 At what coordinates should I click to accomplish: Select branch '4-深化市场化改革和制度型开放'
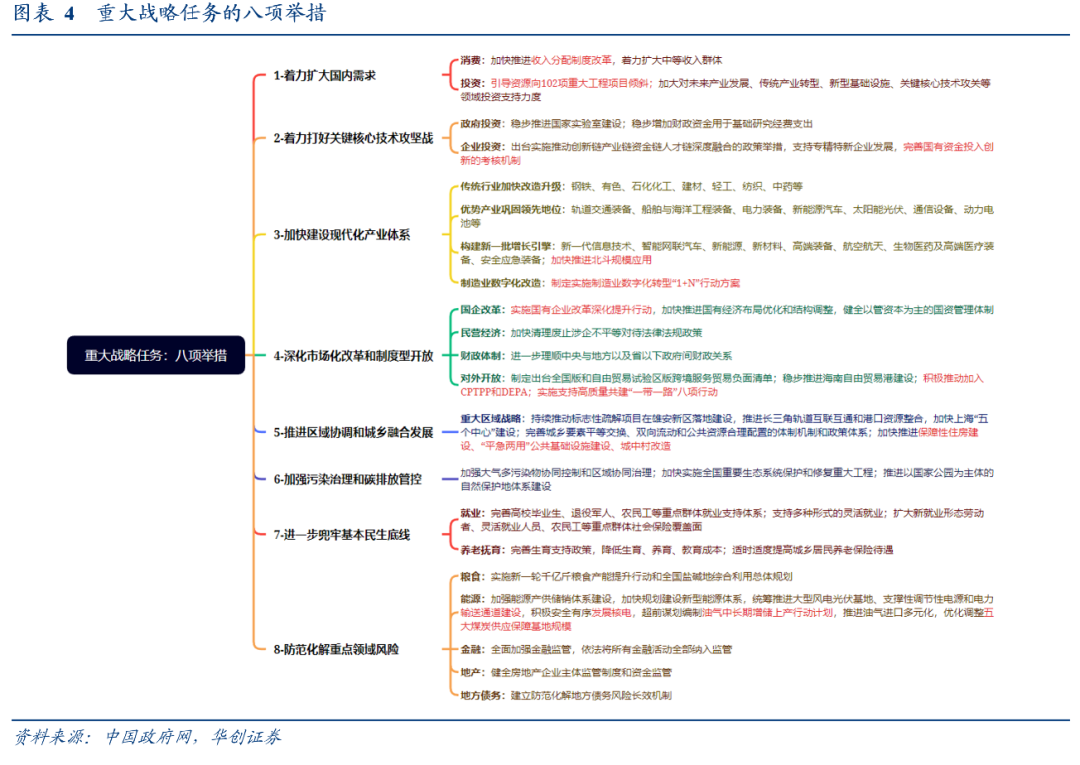[x=353, y=356]
